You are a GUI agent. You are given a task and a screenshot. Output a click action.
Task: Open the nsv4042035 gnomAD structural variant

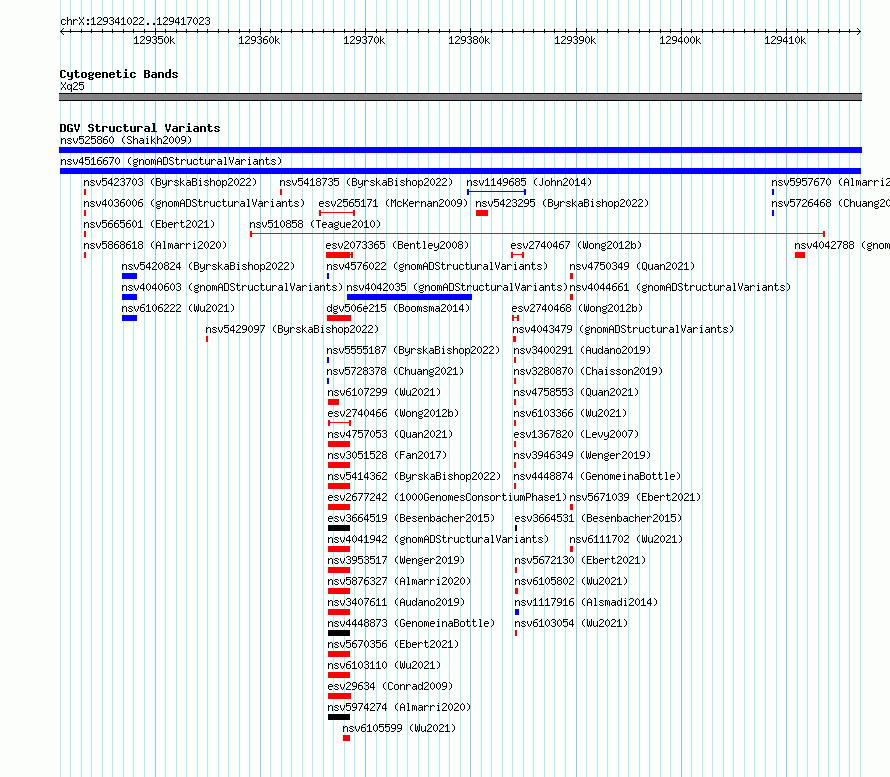point(457,287)
